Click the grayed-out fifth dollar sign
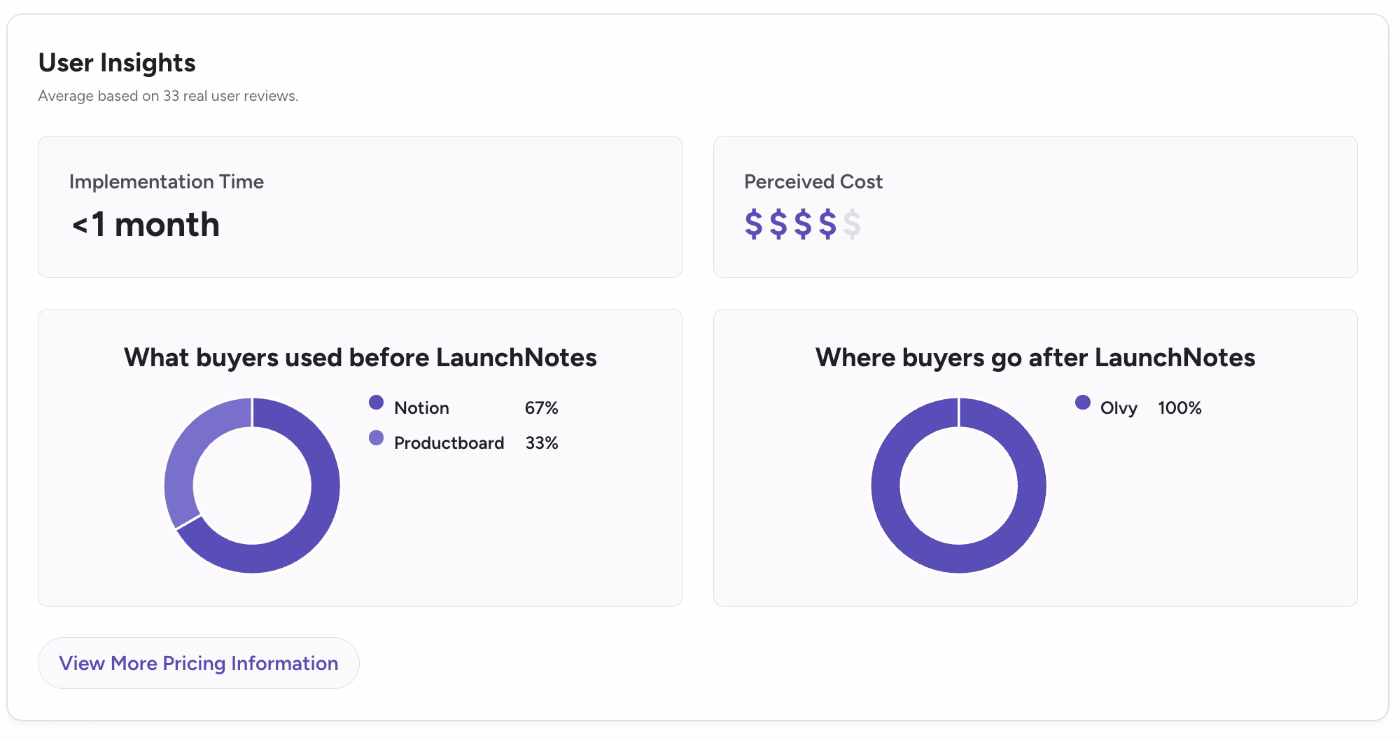The height and width of the screenshot is (738, 1400). click(x=852, y=224)
